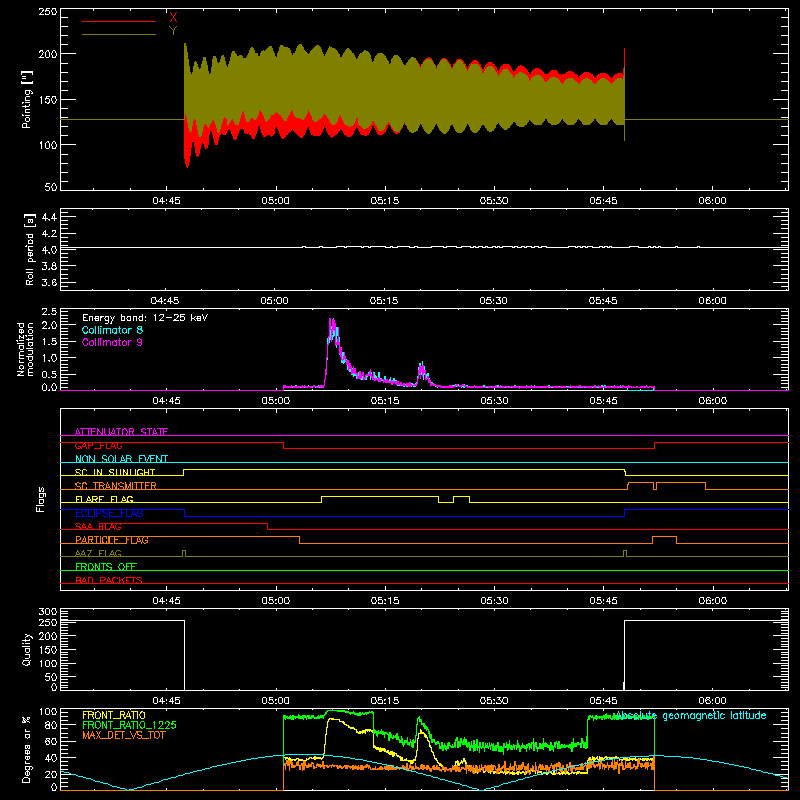800x800 pixels.
Task: Click the FRONTS_OFF flag label
Action: tap(106, 567)
